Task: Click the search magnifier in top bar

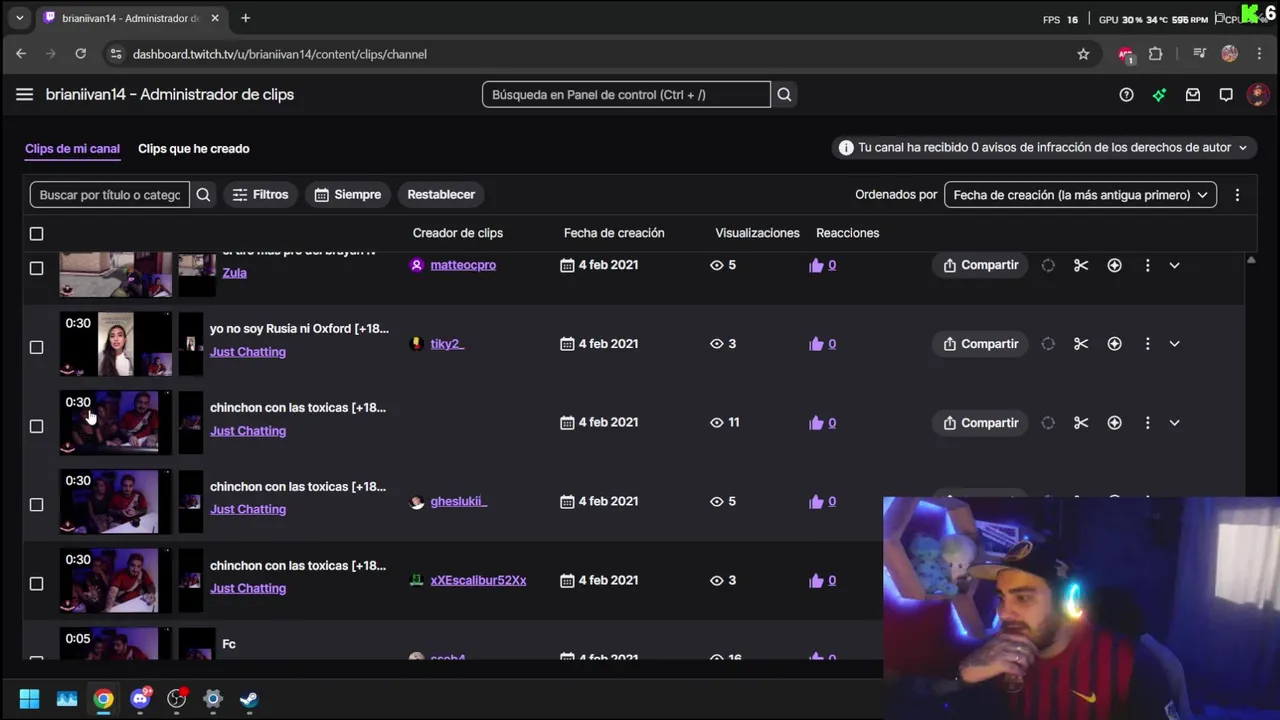Action: click(784, 95)
